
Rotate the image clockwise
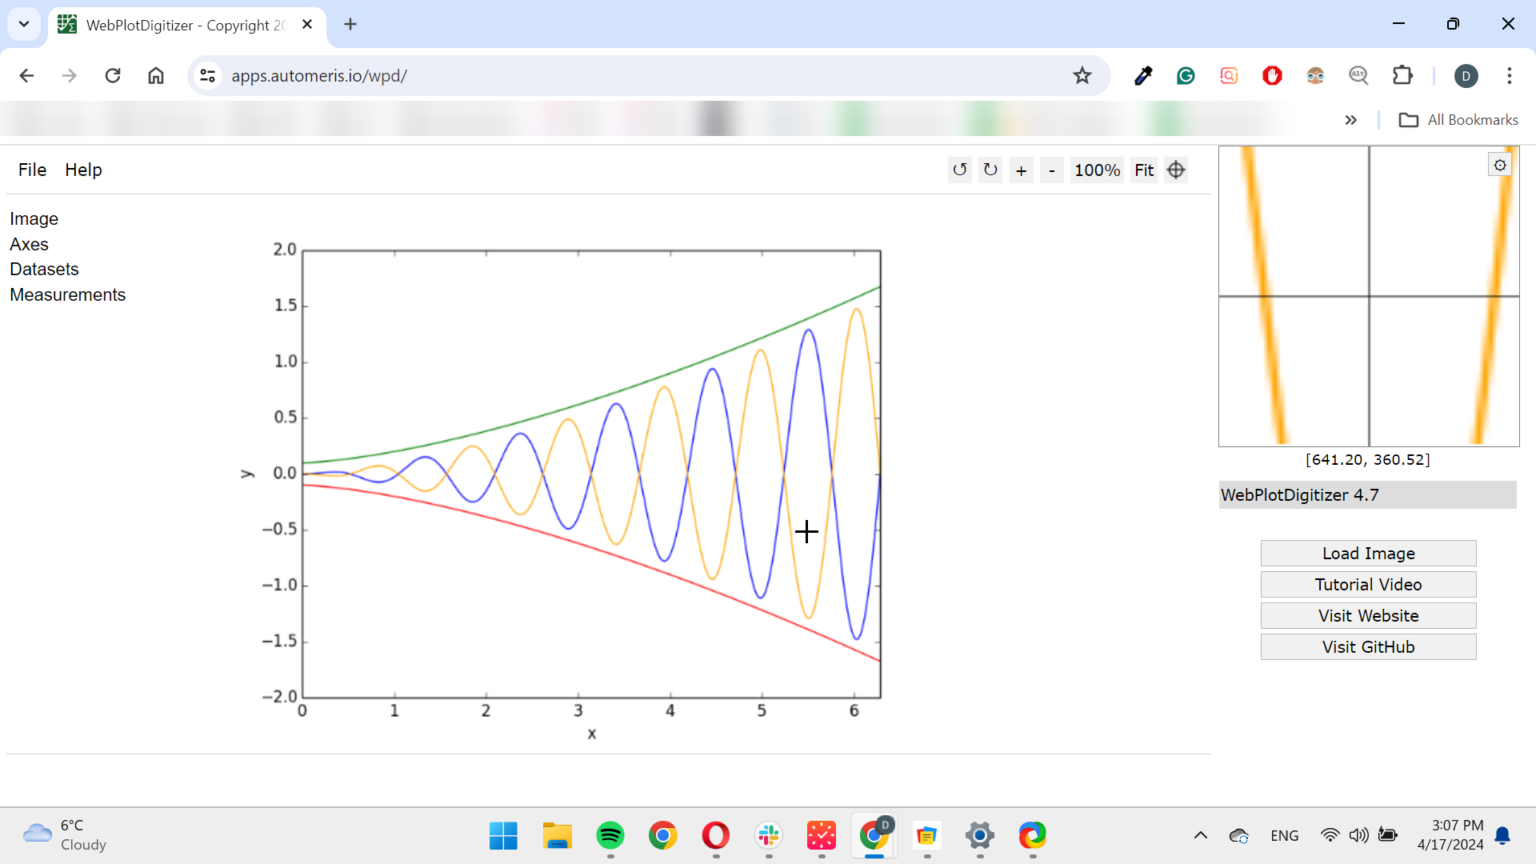tap(990, 170)
